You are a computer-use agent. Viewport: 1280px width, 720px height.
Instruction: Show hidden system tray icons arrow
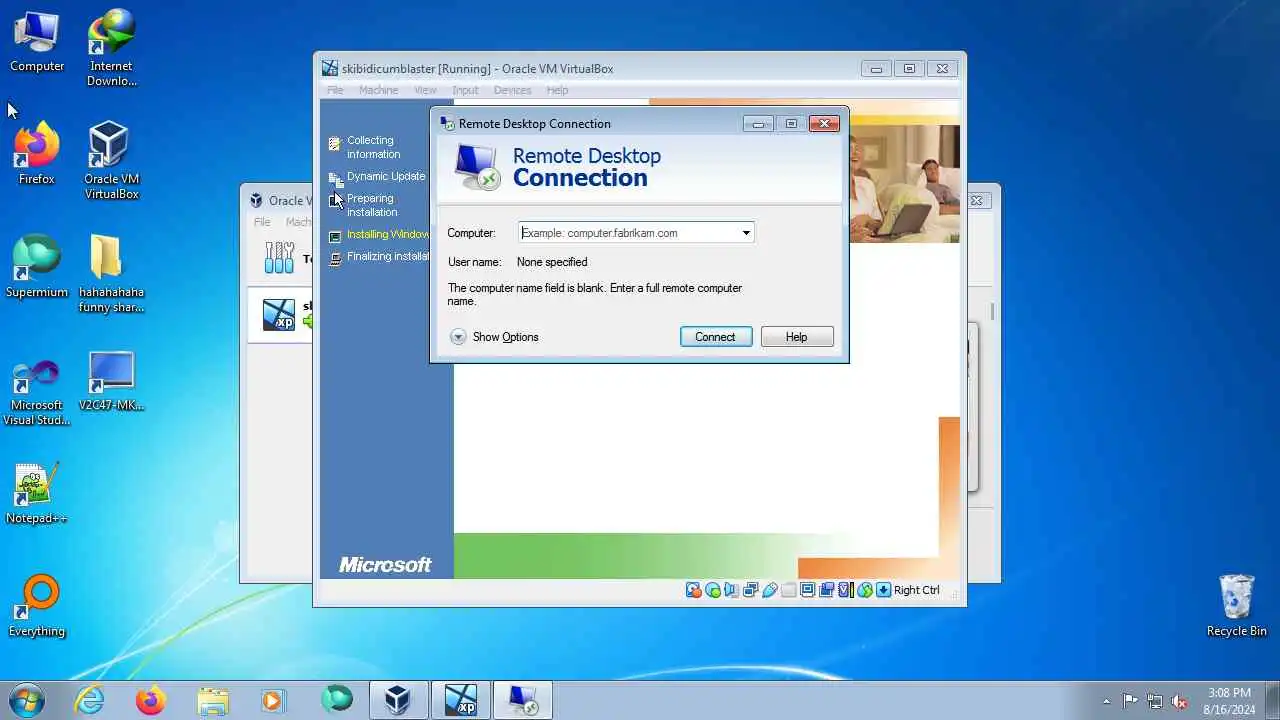(x=1106, y=701)
